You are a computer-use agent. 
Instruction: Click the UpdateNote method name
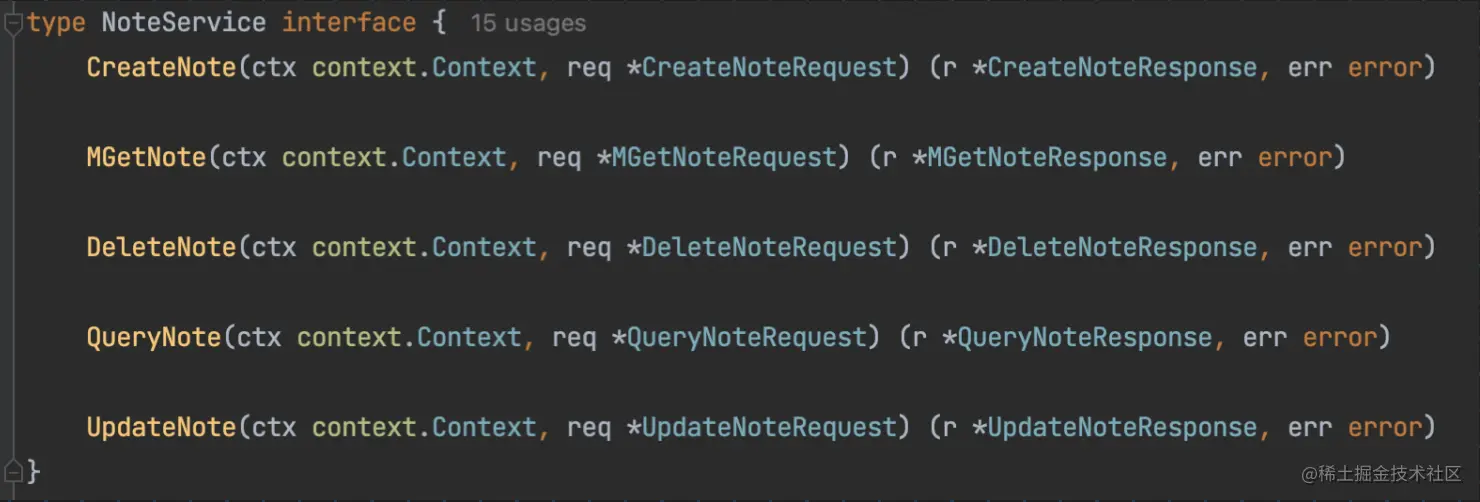161,427
